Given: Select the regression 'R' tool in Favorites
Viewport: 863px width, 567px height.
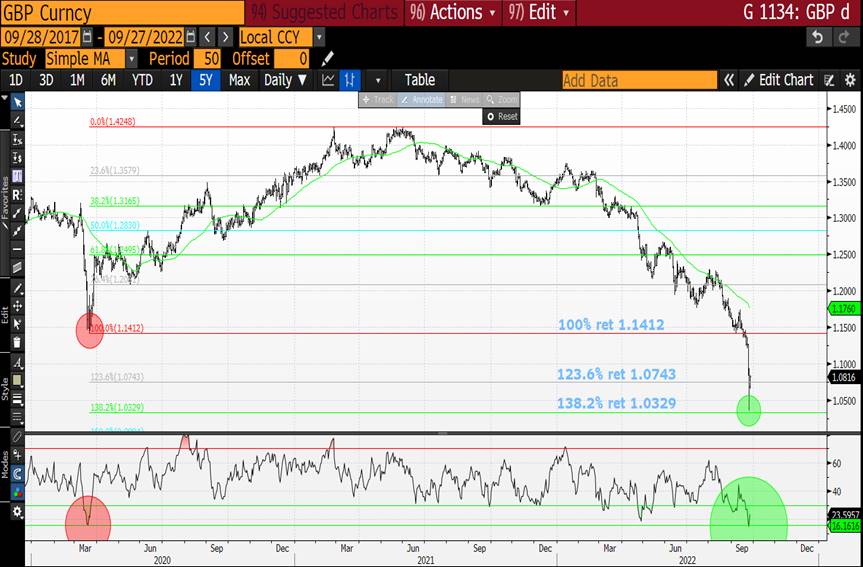Looking at the screenshot, I should coord(18,194).
